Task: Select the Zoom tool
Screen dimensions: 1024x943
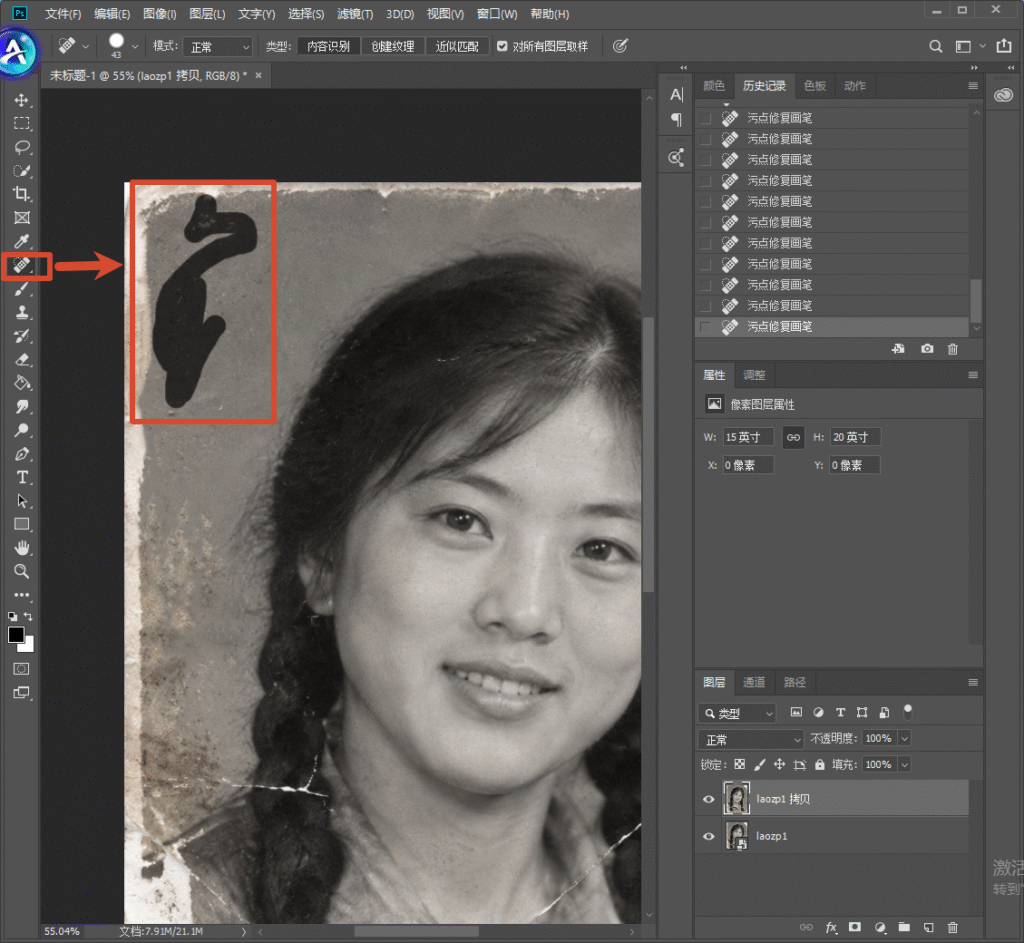Action: (22, 571)
